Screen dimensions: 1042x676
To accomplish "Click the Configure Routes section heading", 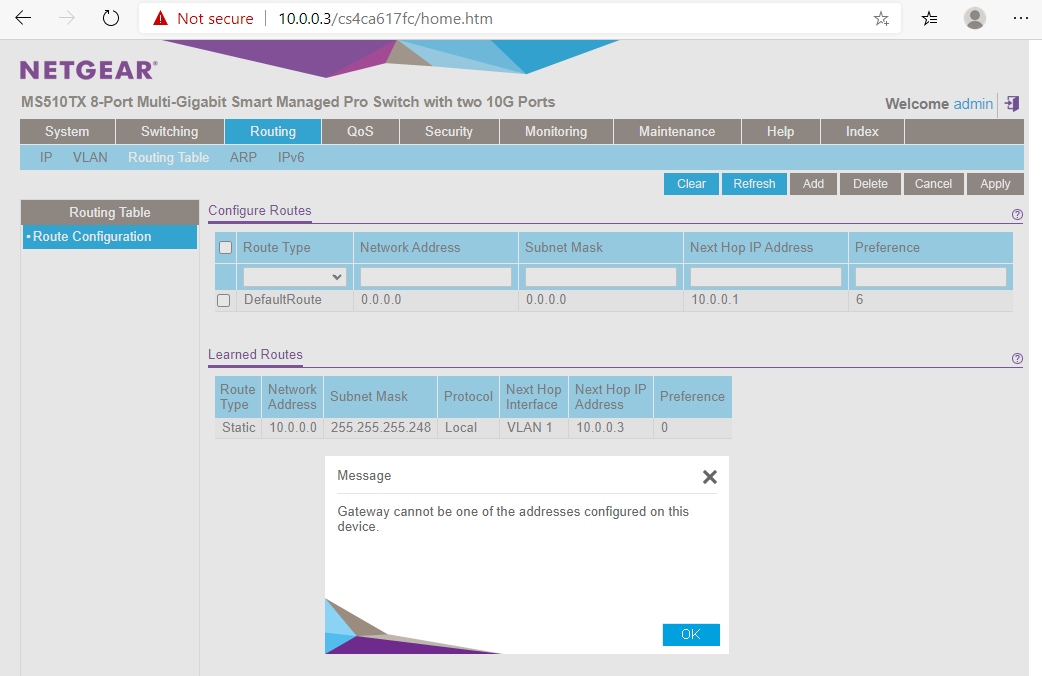I will tap(260, 211).
